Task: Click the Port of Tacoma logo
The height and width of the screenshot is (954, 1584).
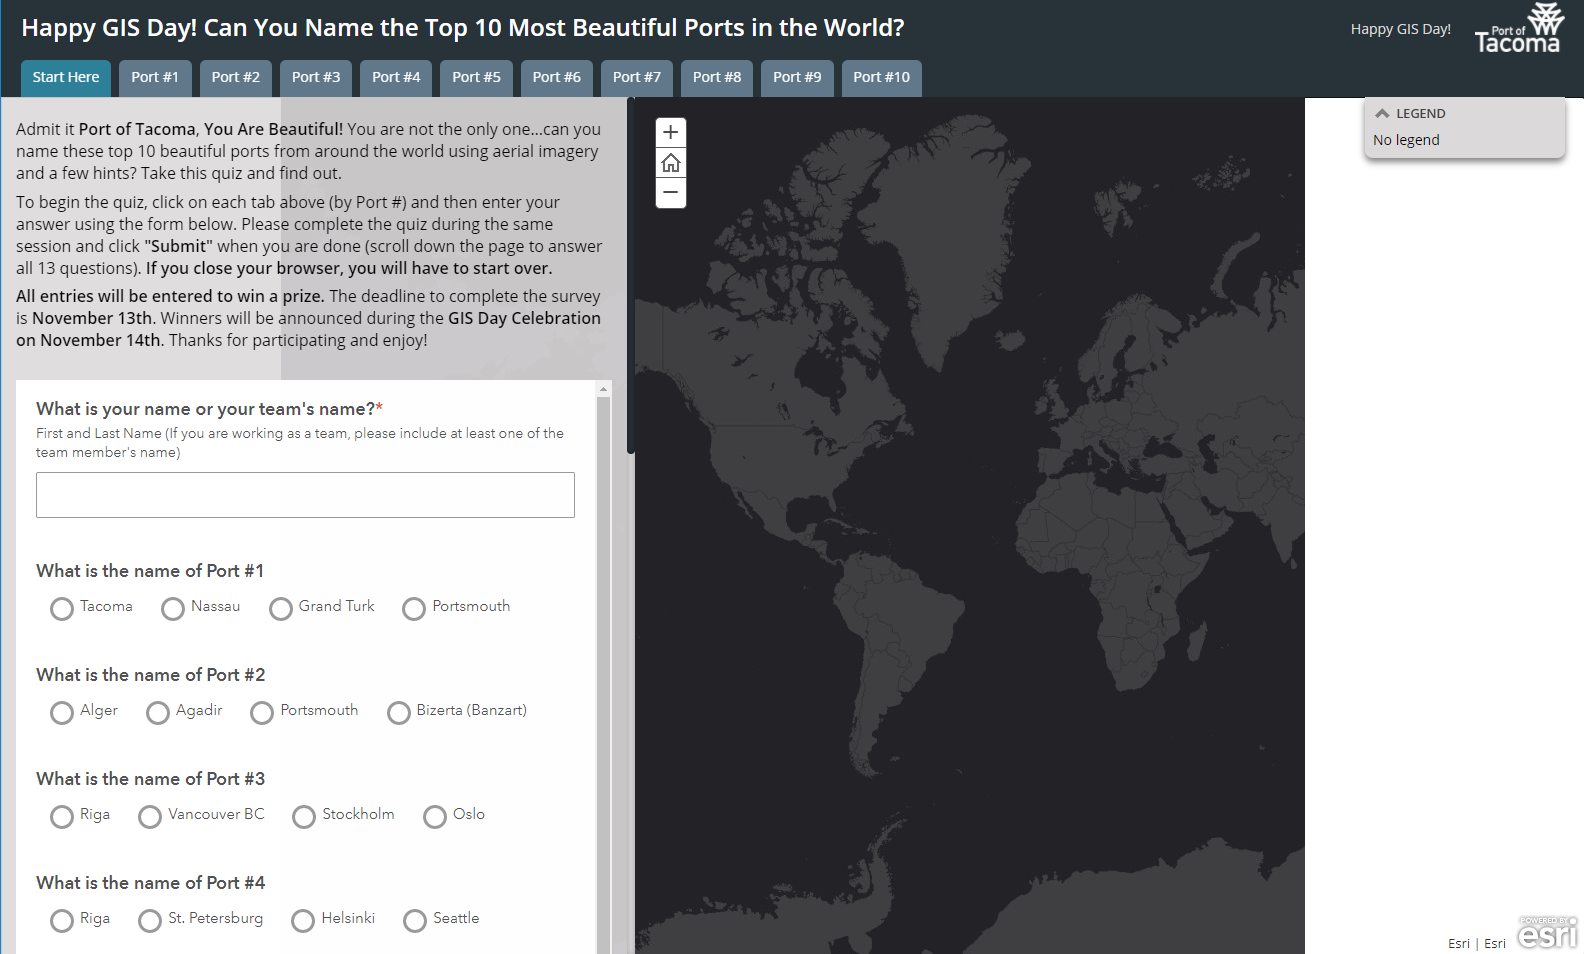Action: pyautogui.click(x=1518, y=29)
